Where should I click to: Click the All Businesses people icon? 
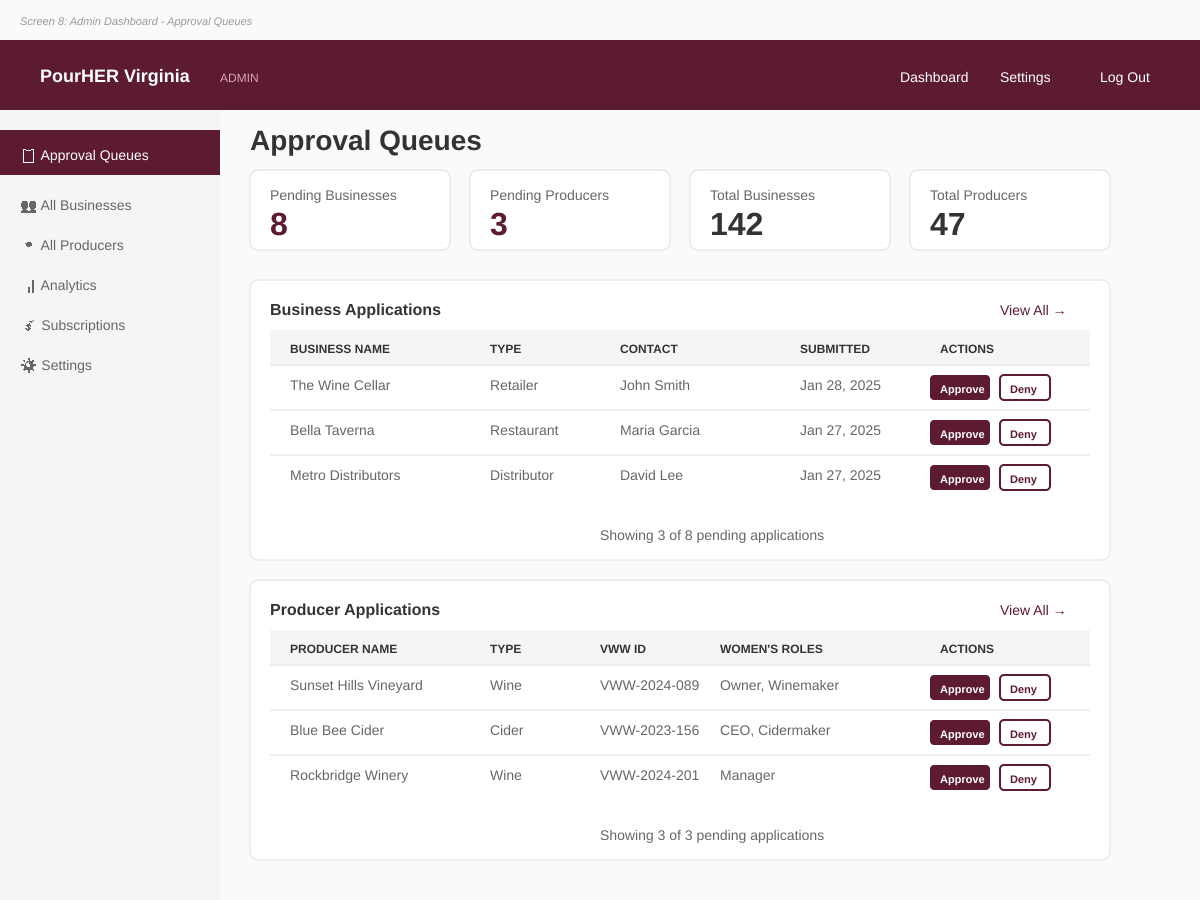click(28, 206)
